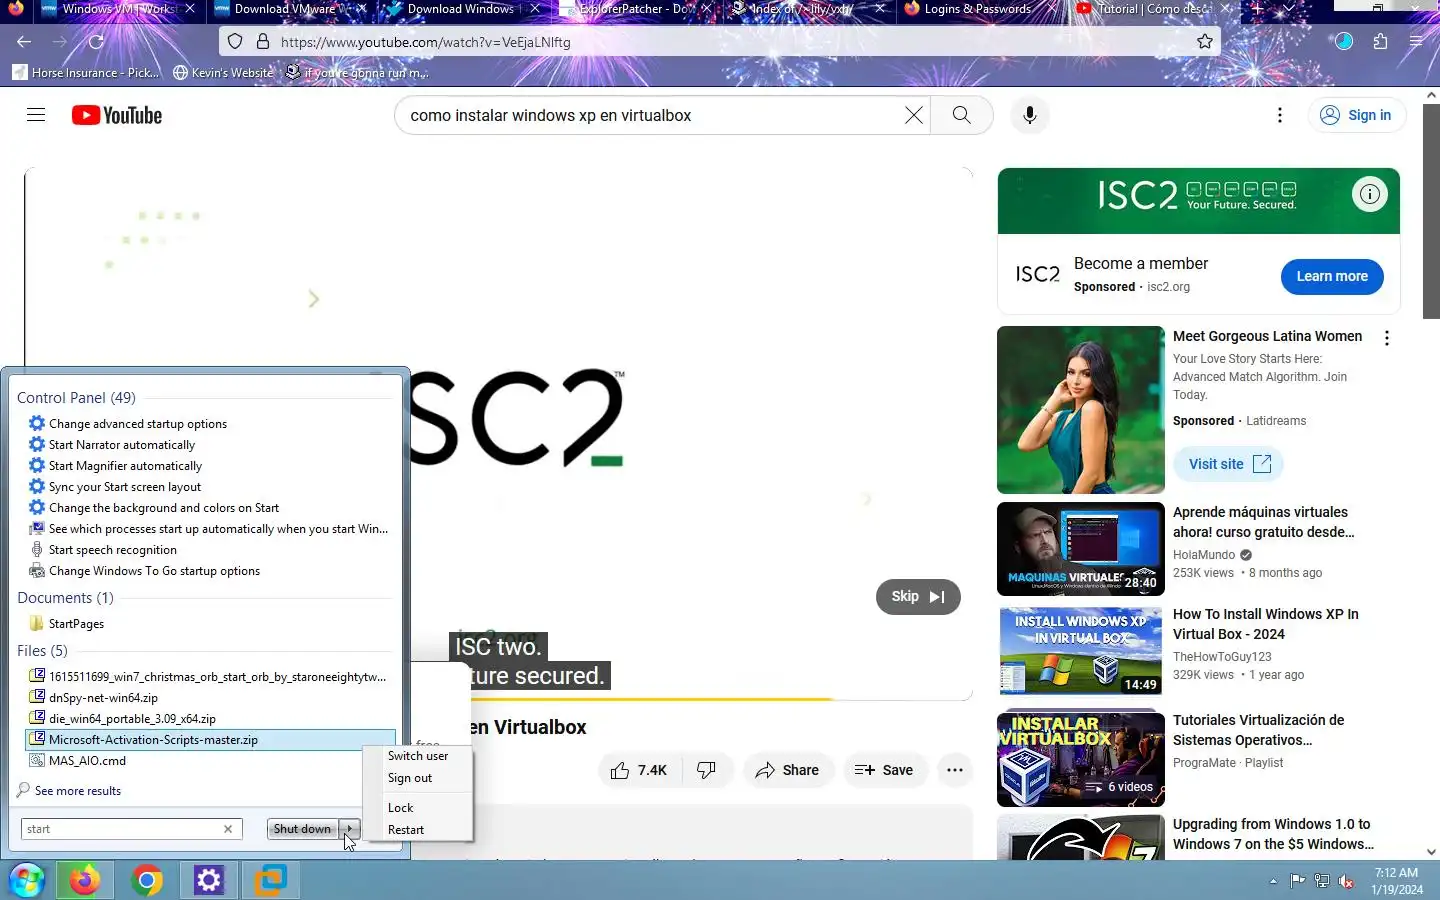Expand the Documents (1) results group
This screenshot has width=1440, height=900.
65,597
